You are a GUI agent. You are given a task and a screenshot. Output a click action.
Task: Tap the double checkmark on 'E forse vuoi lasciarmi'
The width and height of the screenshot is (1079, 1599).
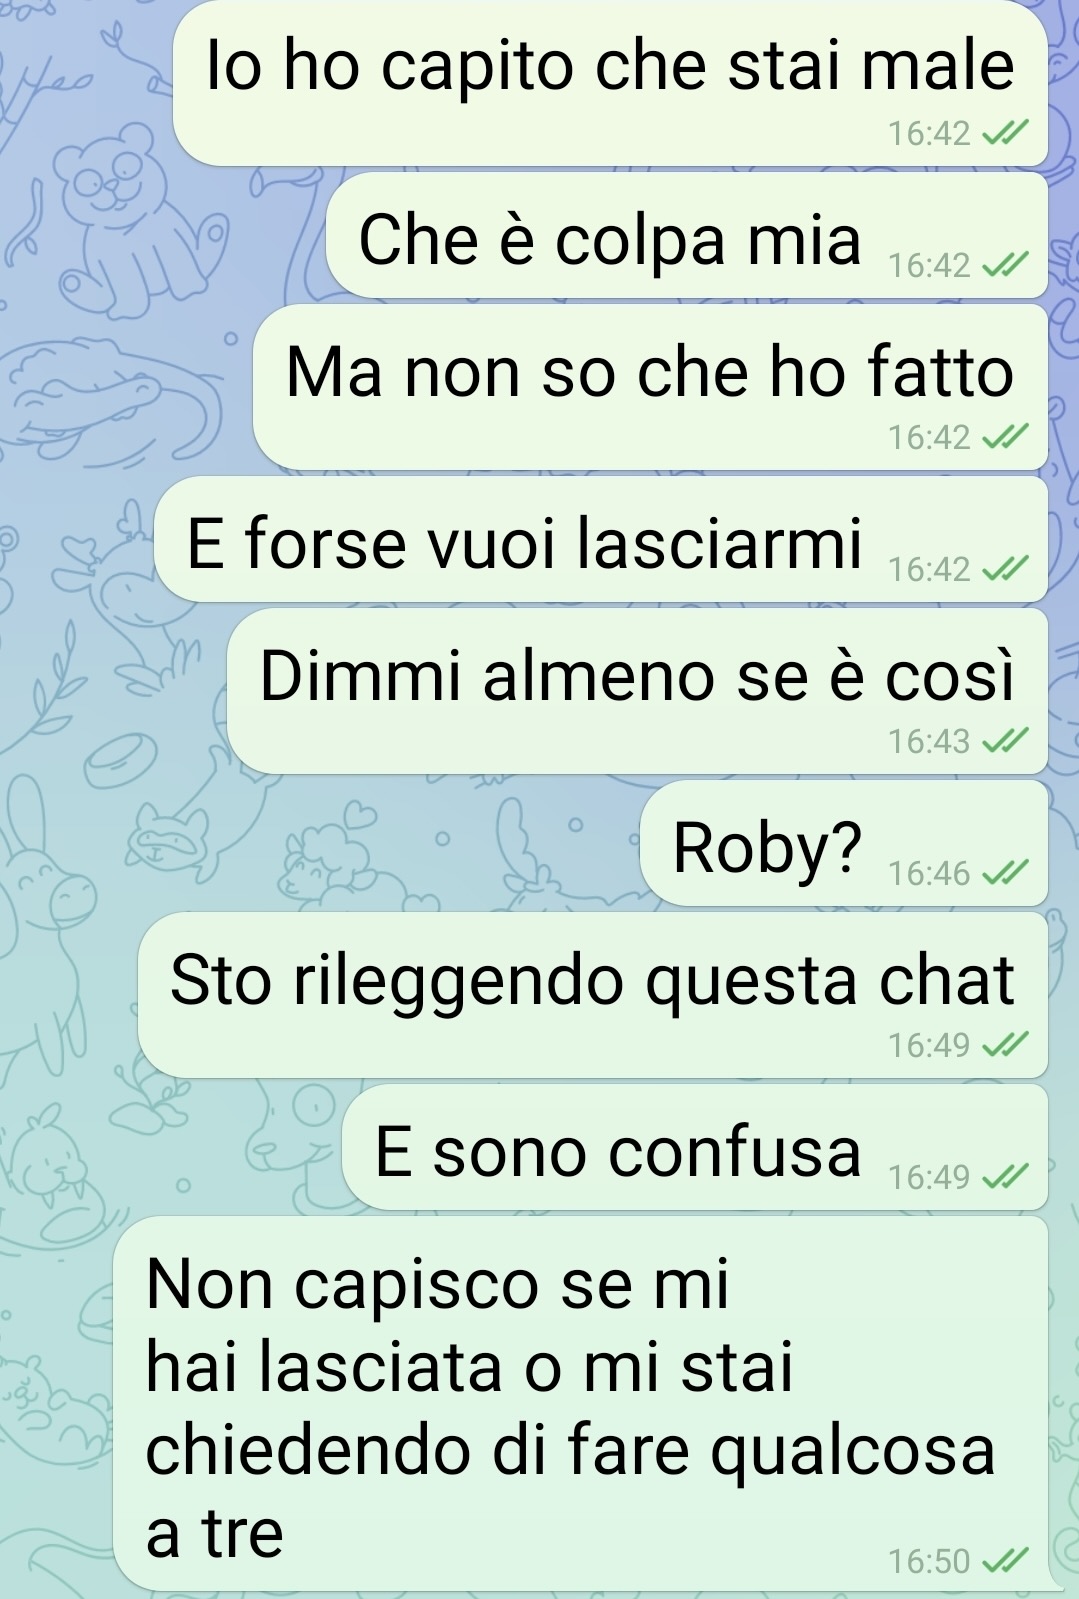tap(1004, 570)
